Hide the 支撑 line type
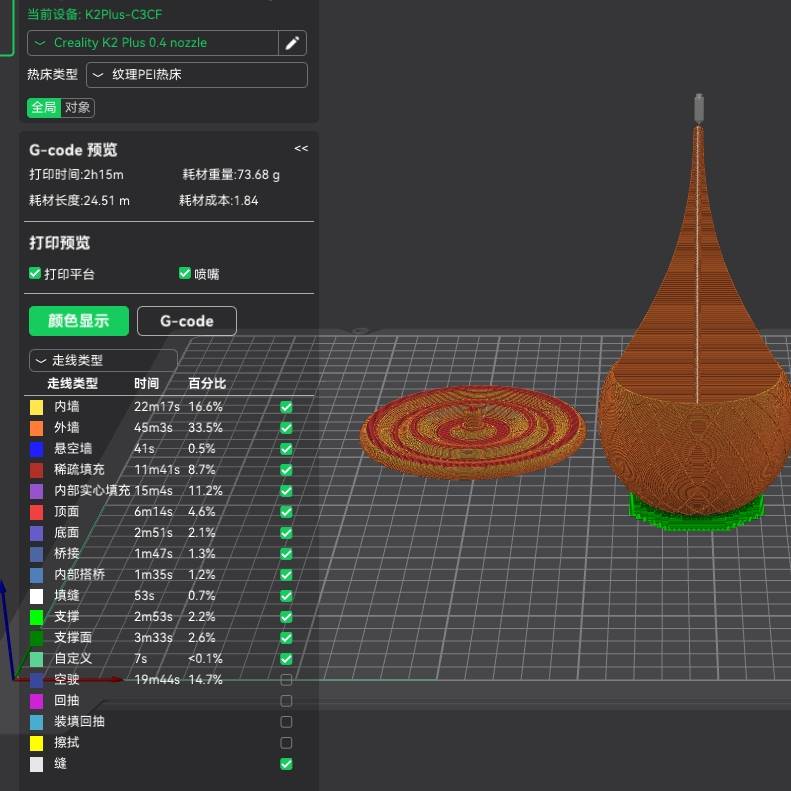Image resolution: width=791 pixels, height=791 pixels. pos(286,617)
